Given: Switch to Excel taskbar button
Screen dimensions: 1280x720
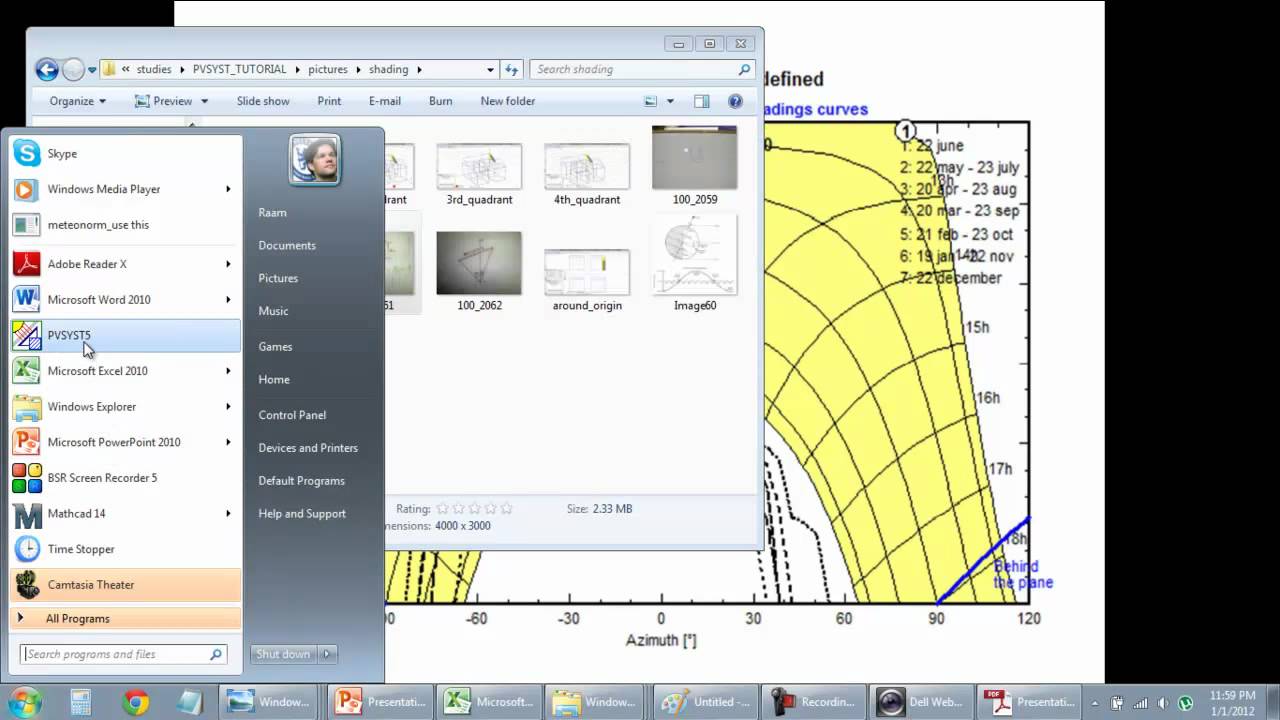Looking at the screenshot, I should (x=489, y=702).
